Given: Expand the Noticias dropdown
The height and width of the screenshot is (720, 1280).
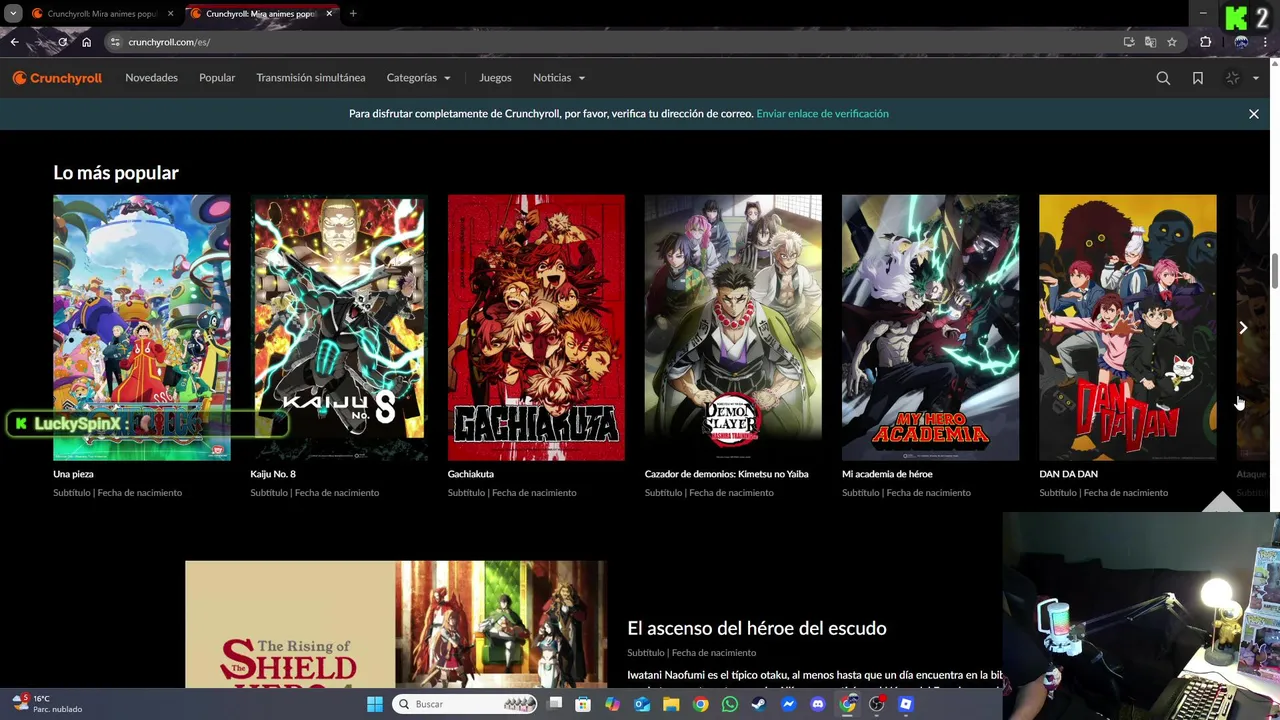Looking at the screenshot, I should coord(559,78).
